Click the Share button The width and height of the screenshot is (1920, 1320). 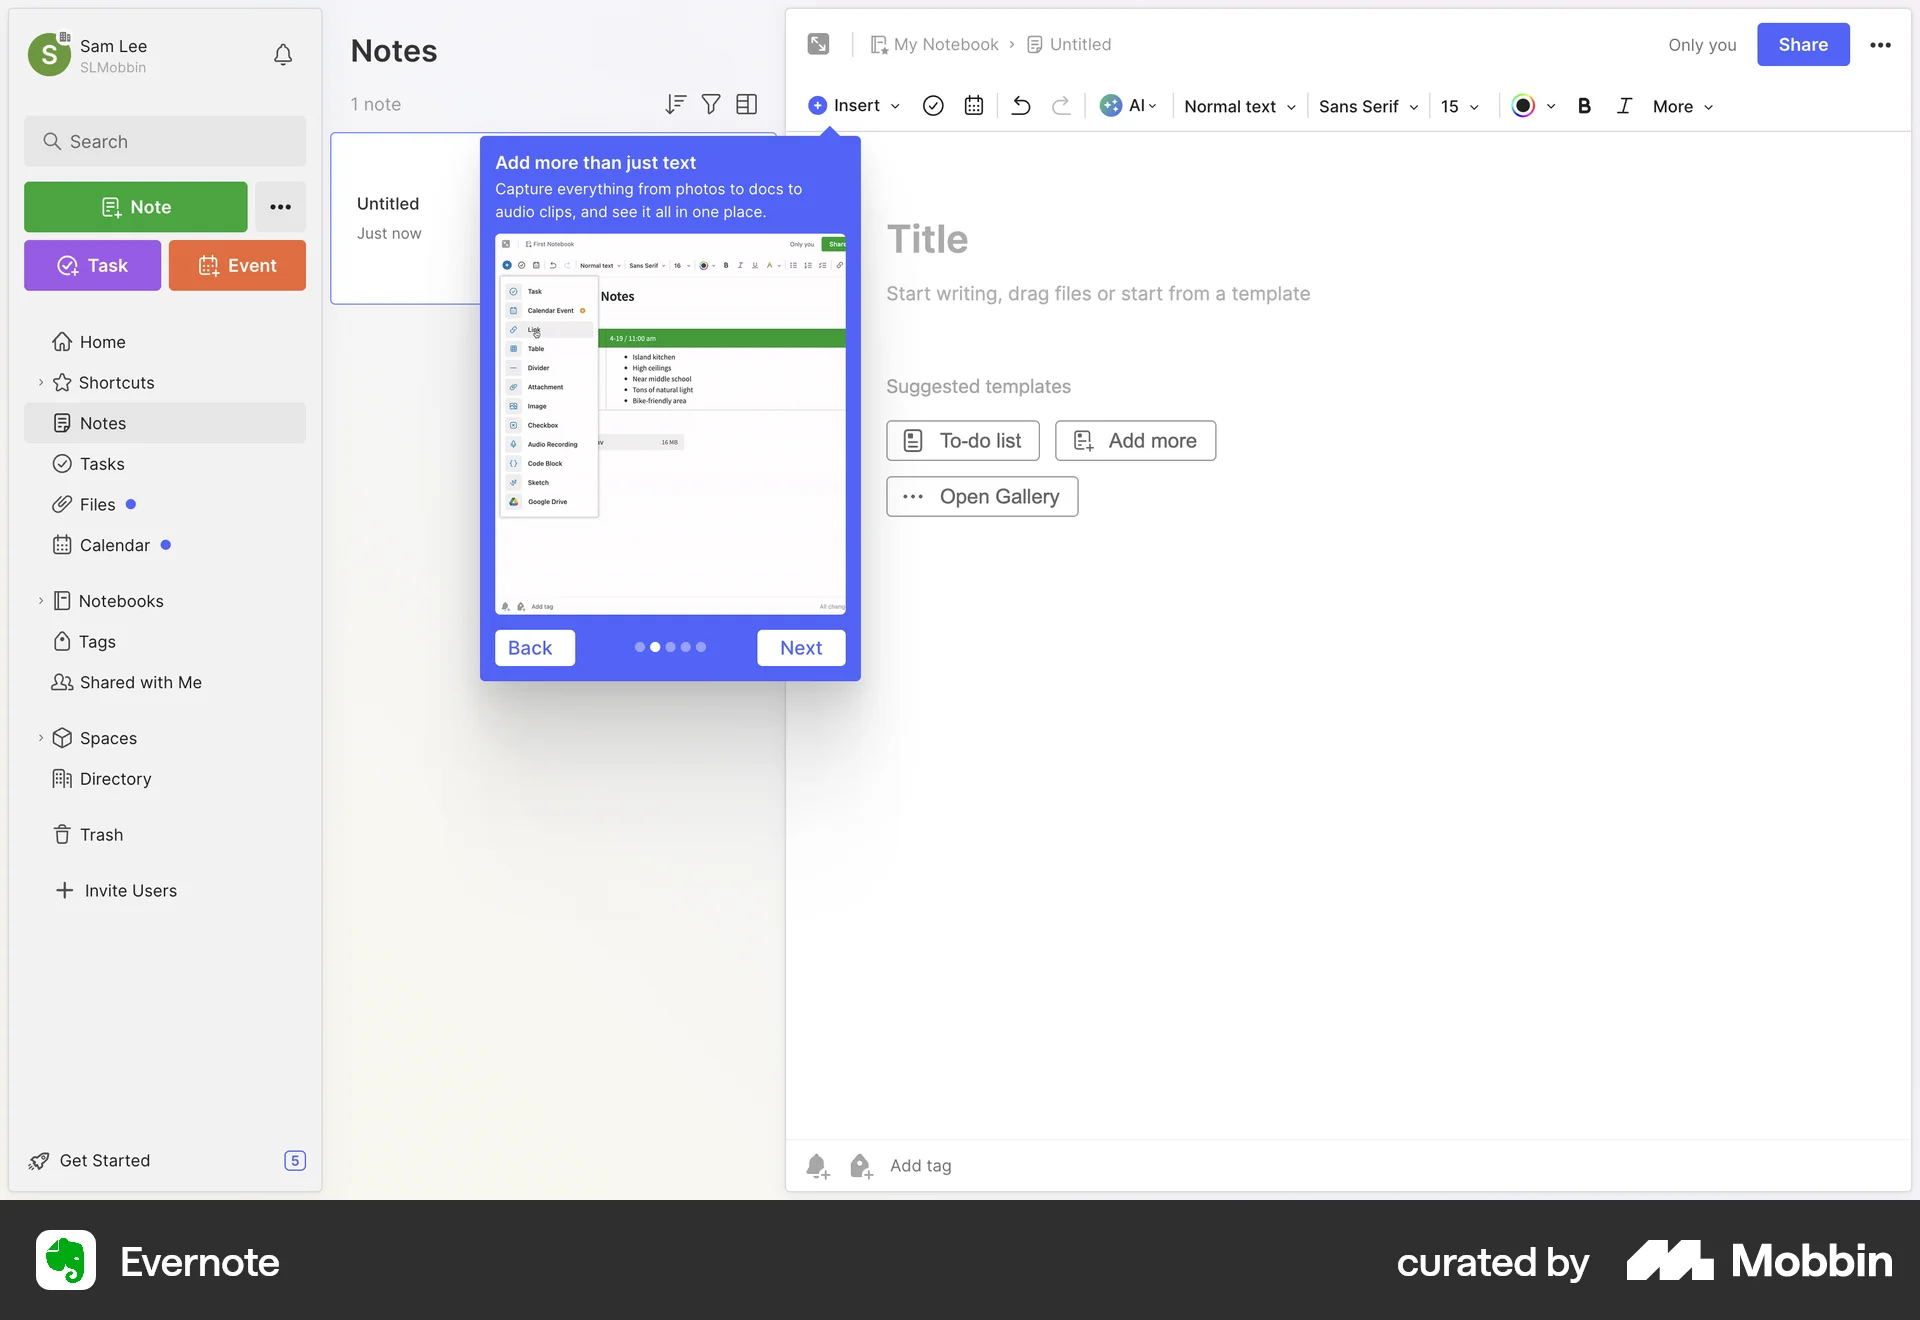[x=1803, y=44]
